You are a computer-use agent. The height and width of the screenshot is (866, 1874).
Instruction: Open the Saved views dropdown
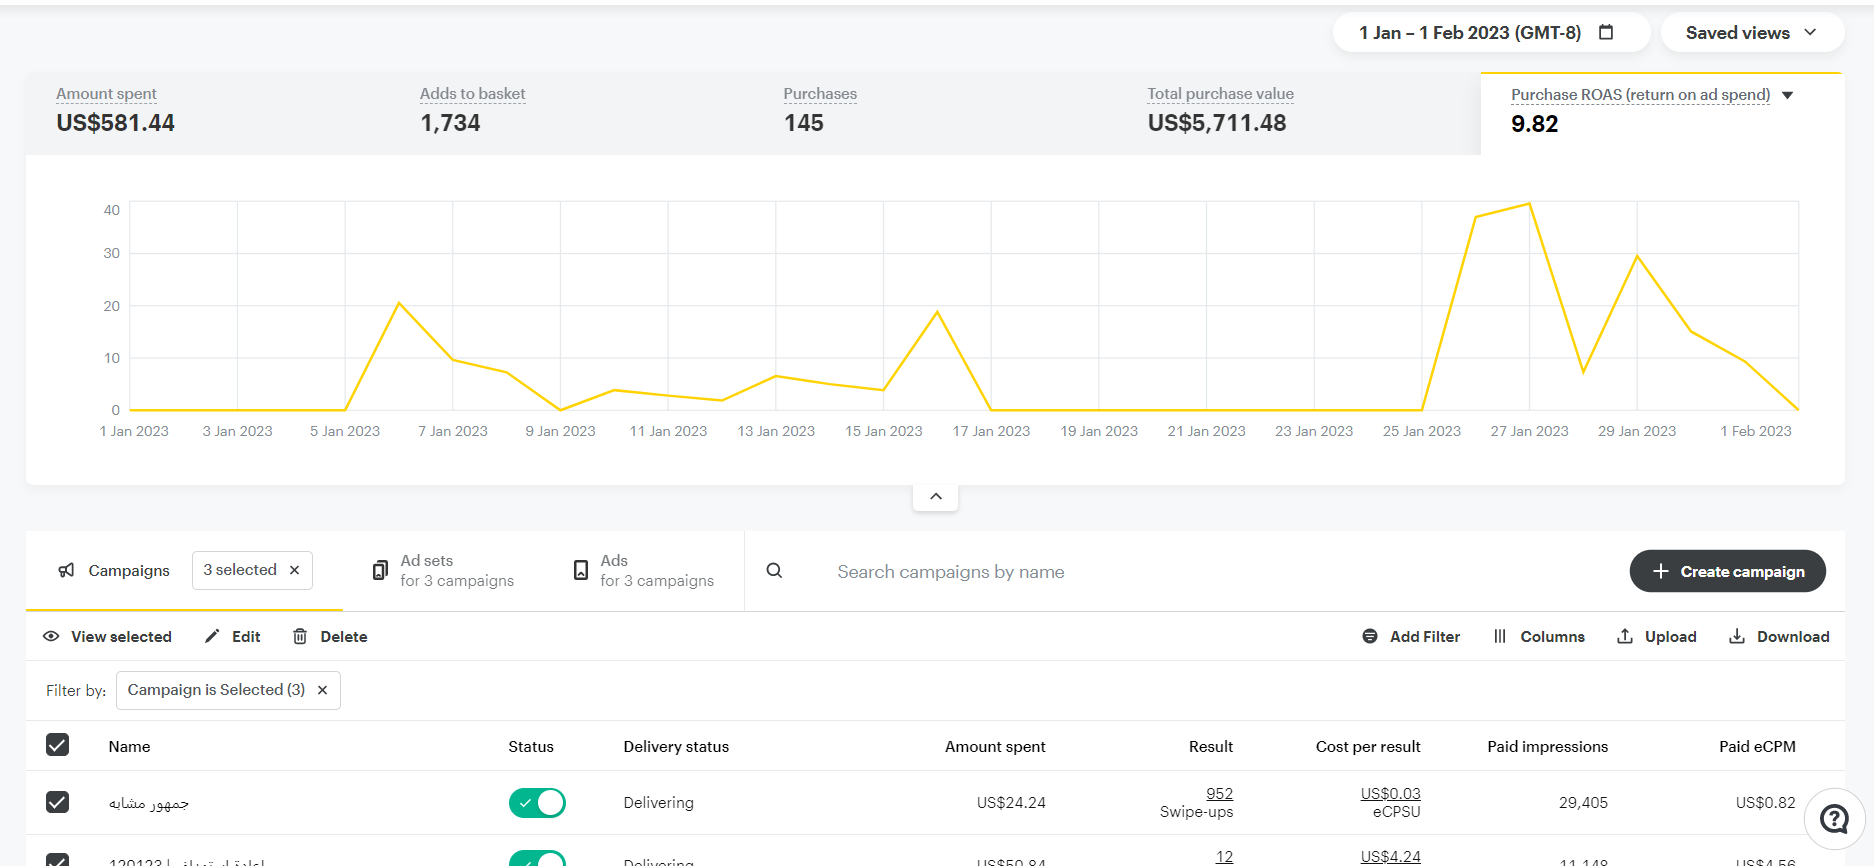point(1751,33)
